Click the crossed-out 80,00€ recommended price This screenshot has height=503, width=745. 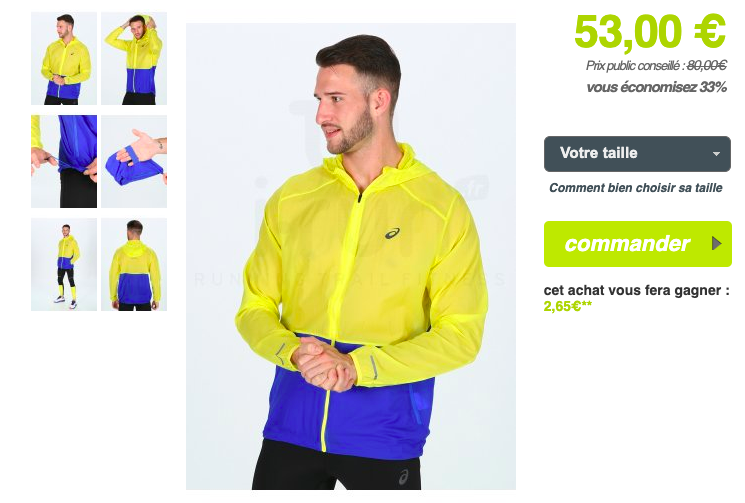[707, 66]
